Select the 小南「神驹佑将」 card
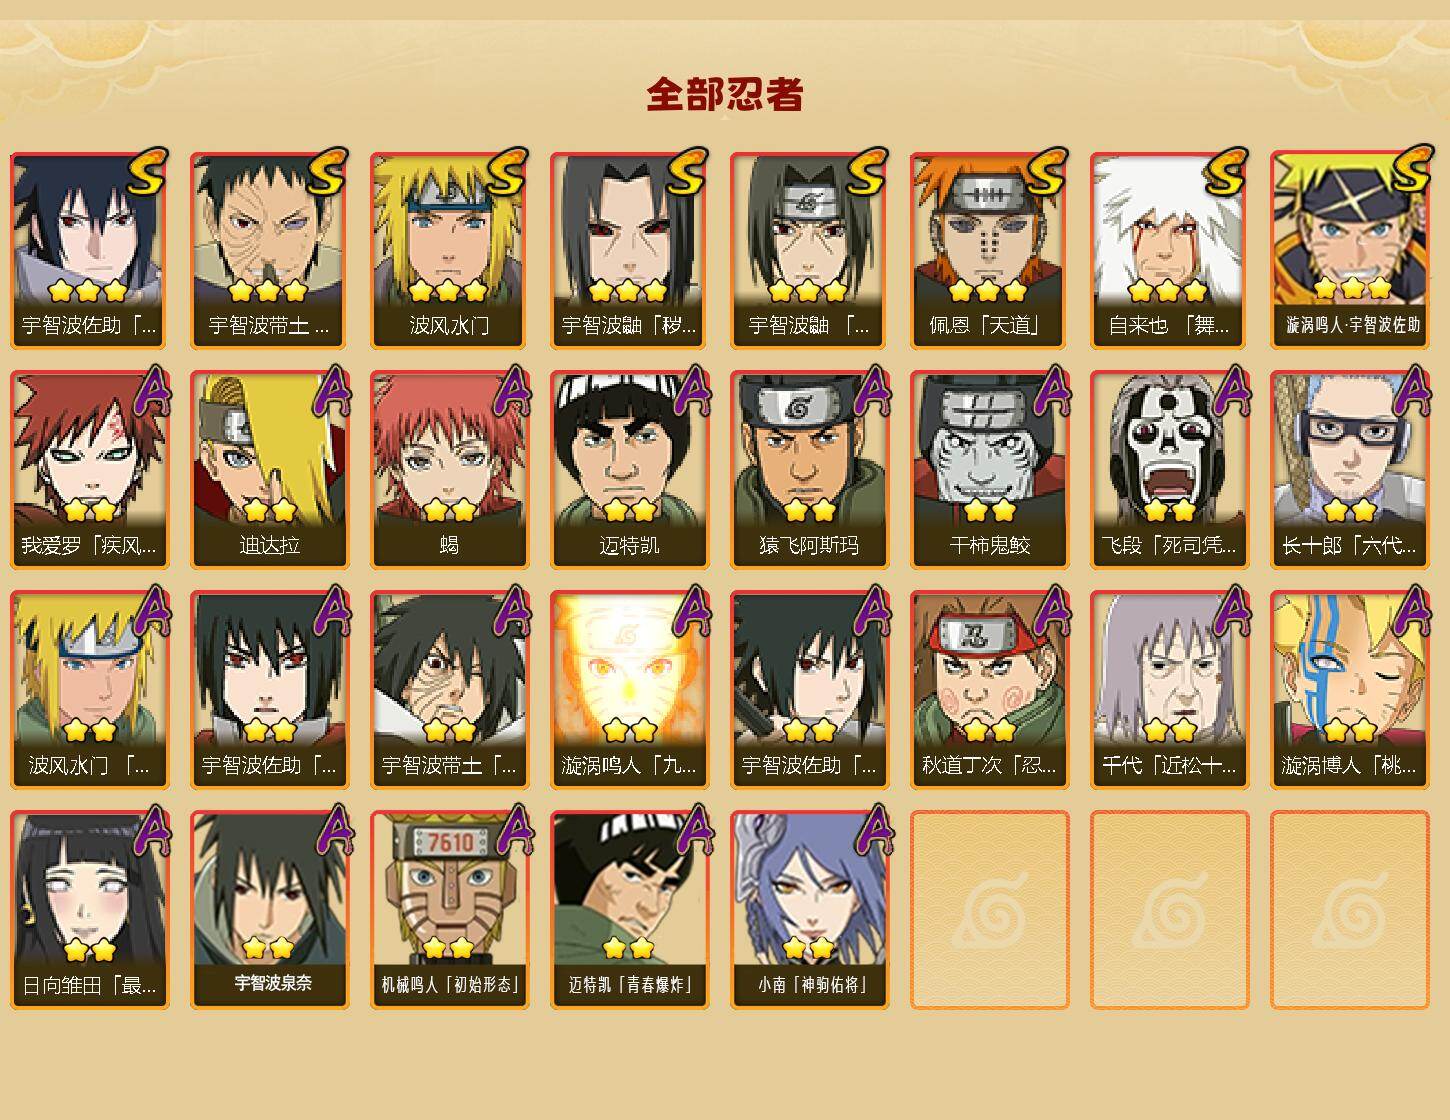This screenshot has height=1120, width=1450. [809, 910]
